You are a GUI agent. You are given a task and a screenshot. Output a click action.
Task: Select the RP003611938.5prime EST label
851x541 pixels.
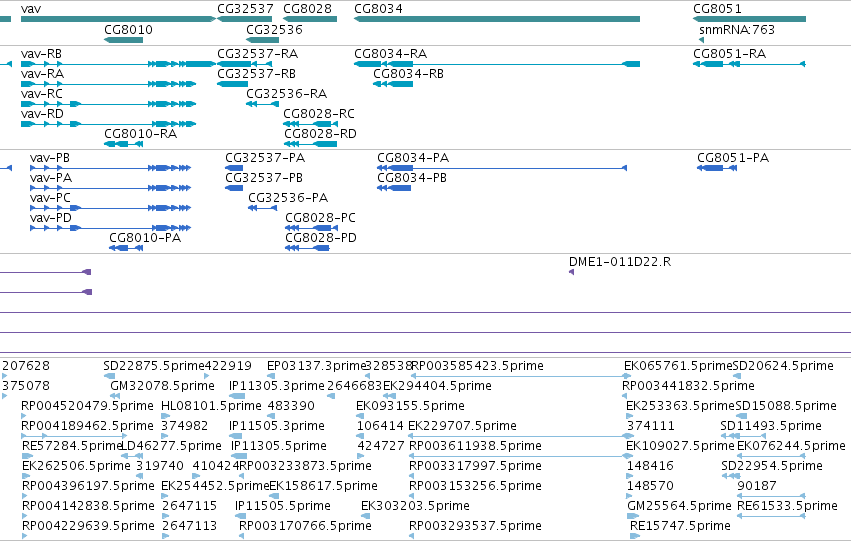point(475,447)
